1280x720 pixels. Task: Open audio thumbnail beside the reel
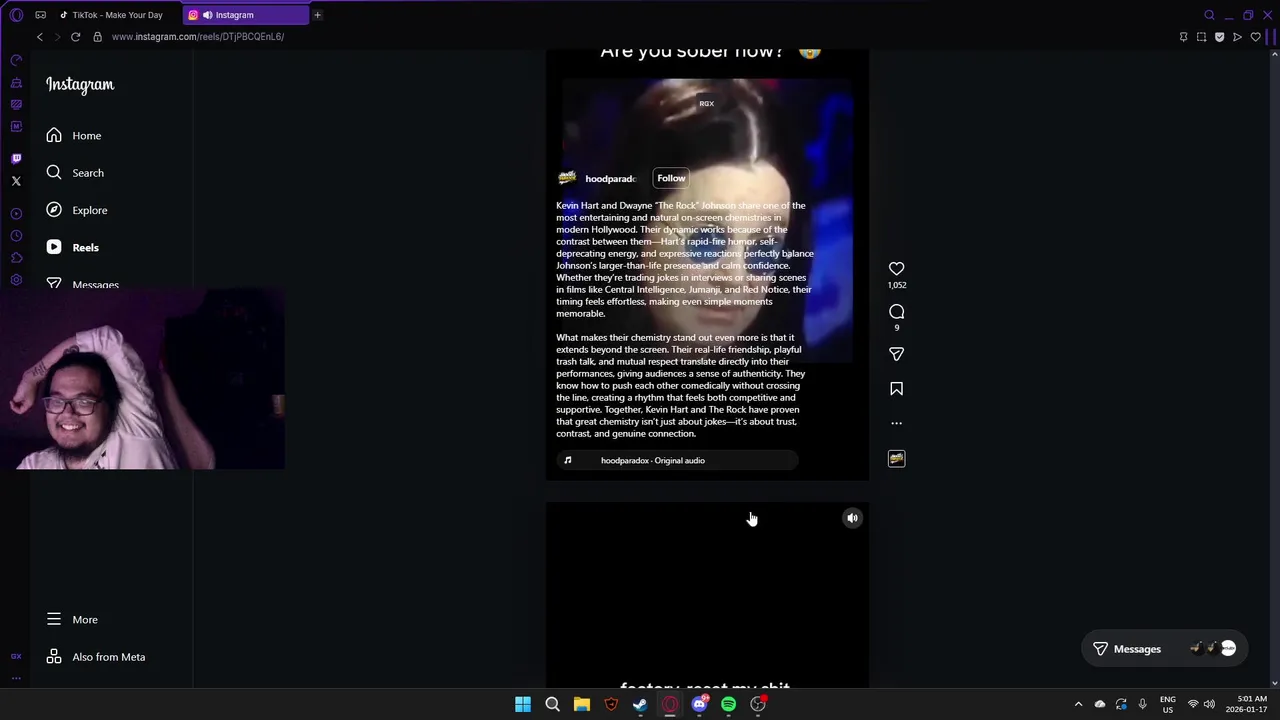(896, 459)
